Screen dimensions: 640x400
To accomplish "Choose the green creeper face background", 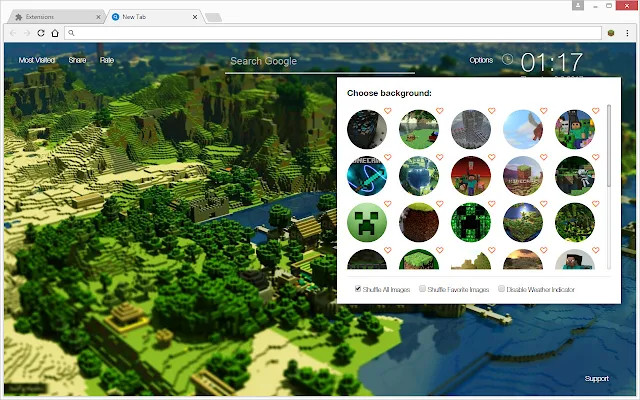I will [367, 222].
